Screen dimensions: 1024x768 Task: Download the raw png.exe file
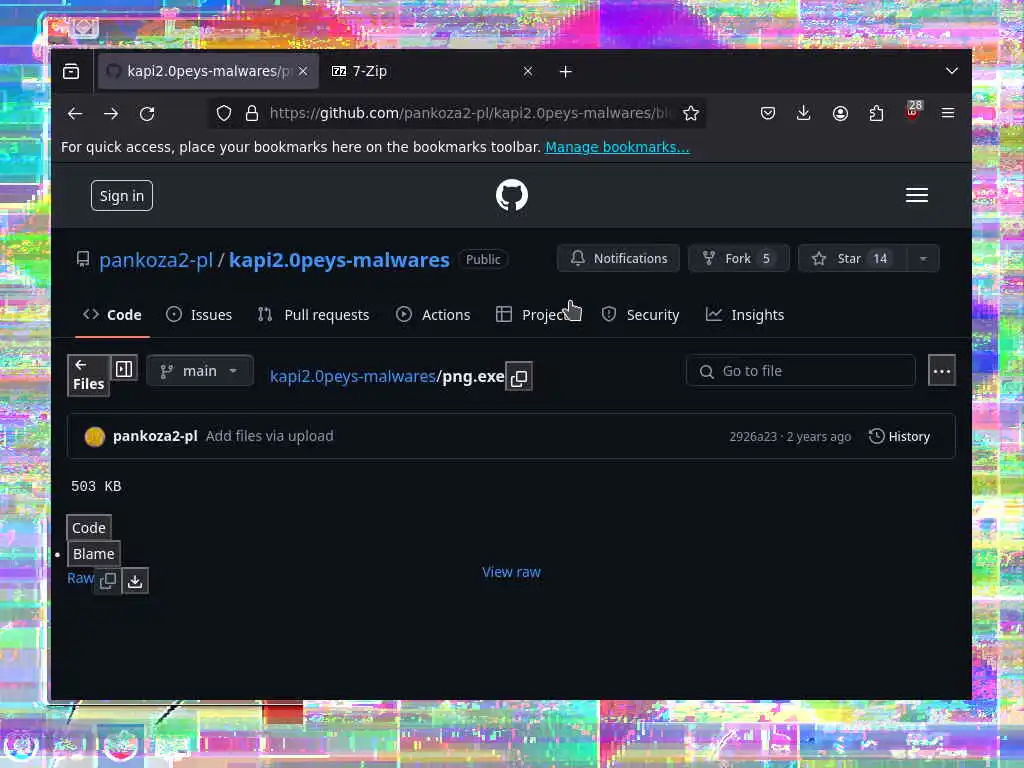[135, 581]
